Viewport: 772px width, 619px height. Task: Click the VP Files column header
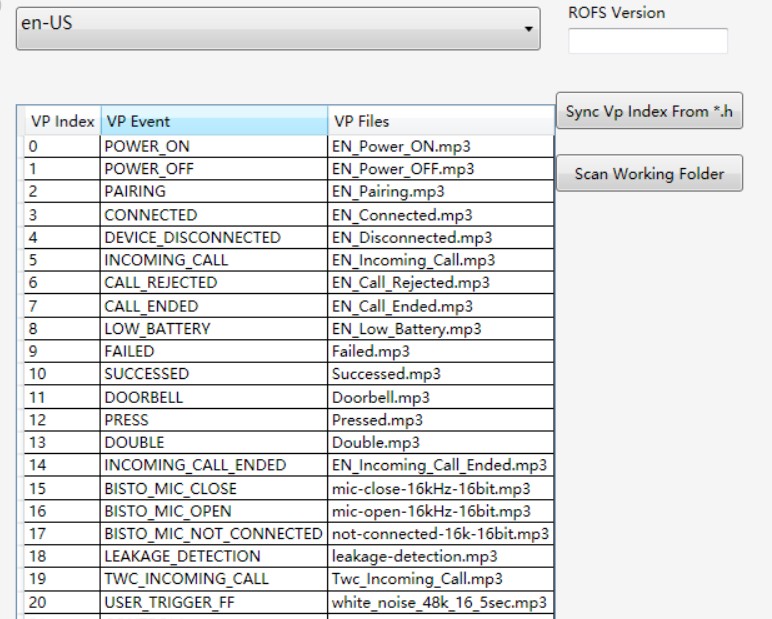[x=440, y=122]
